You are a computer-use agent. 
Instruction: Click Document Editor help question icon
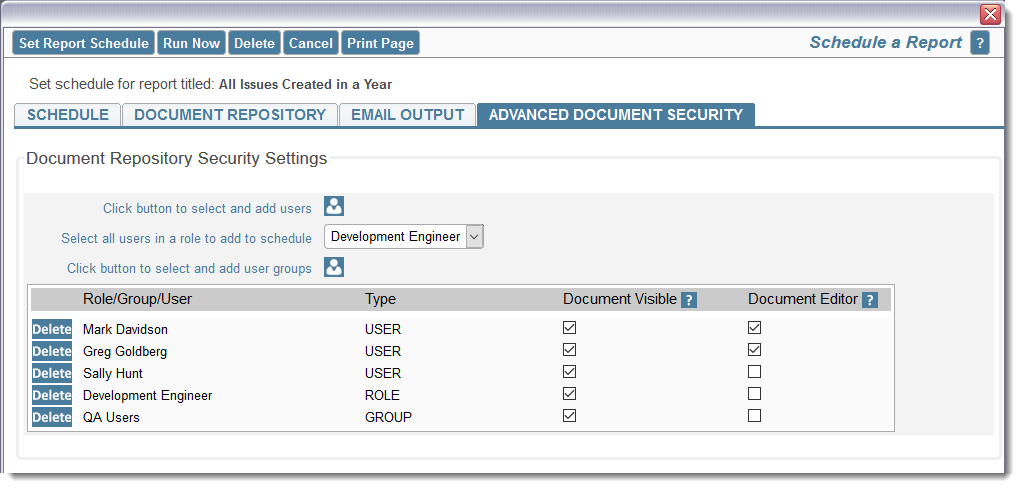pos(870,300)
